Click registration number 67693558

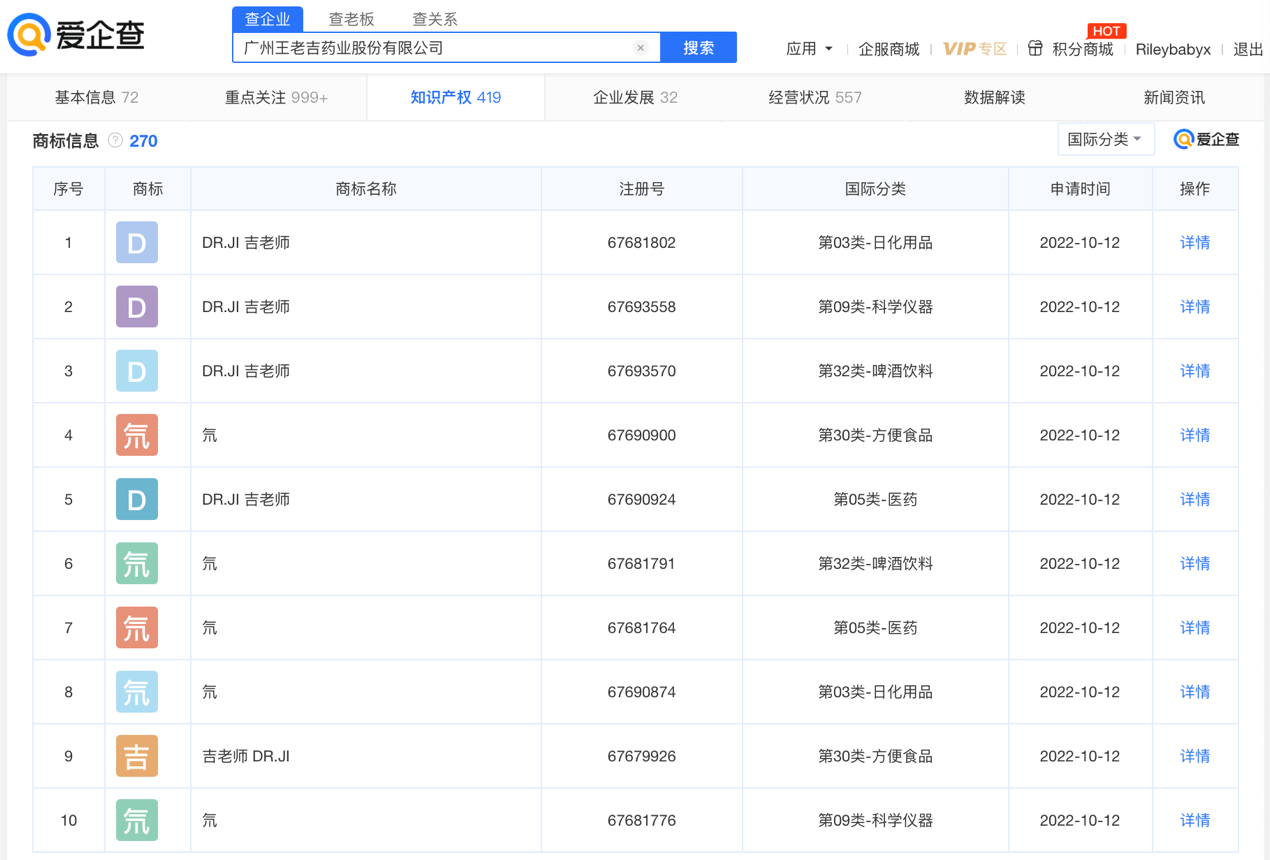pyautogui.click(x=641, y=307)
